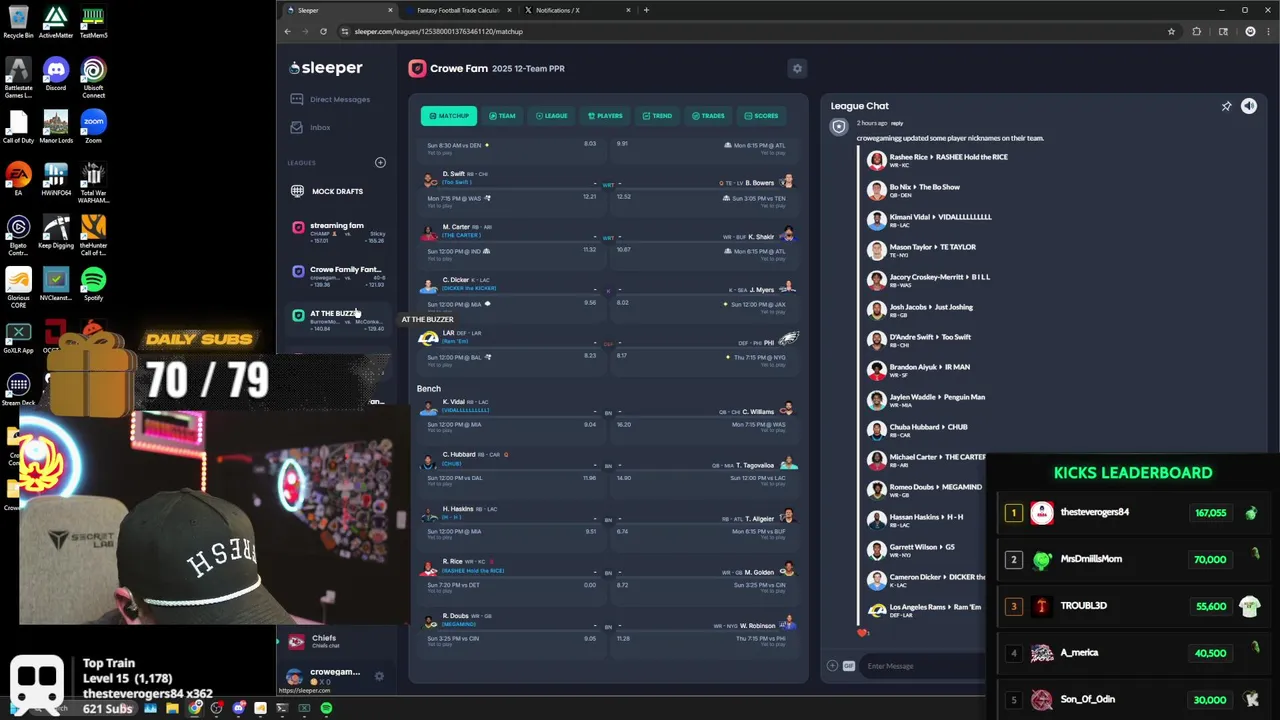Pin the League Chat panel
1280x720 pixels.
click(x=1226, y=106)
